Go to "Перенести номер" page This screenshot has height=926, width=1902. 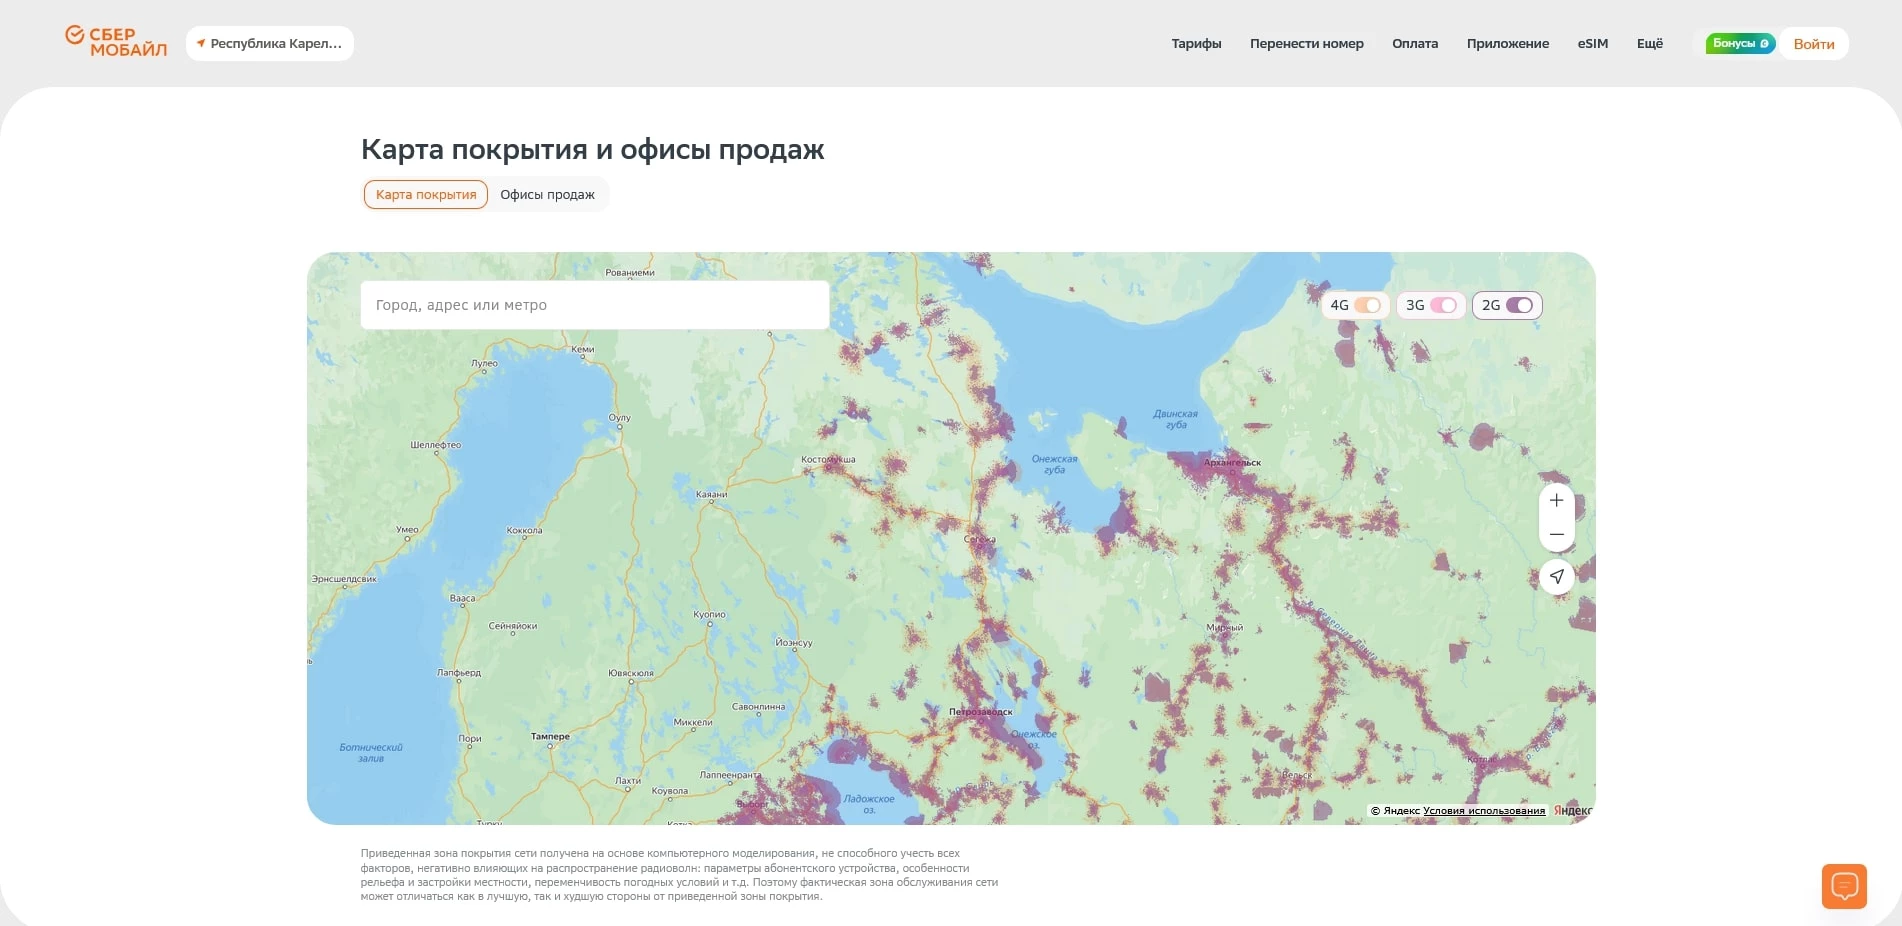[x=1306, y=44]
